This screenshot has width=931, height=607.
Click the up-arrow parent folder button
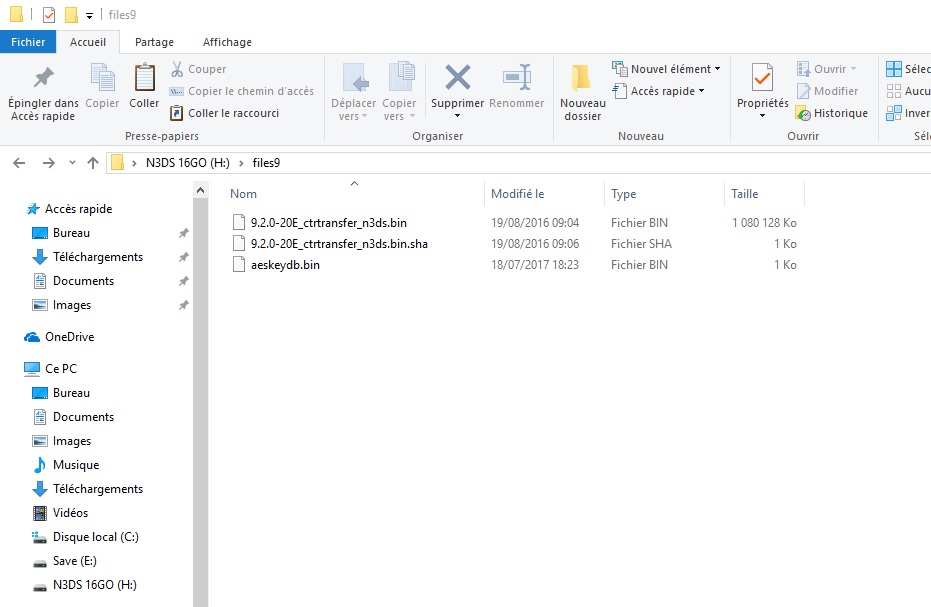tap(93, 163)
